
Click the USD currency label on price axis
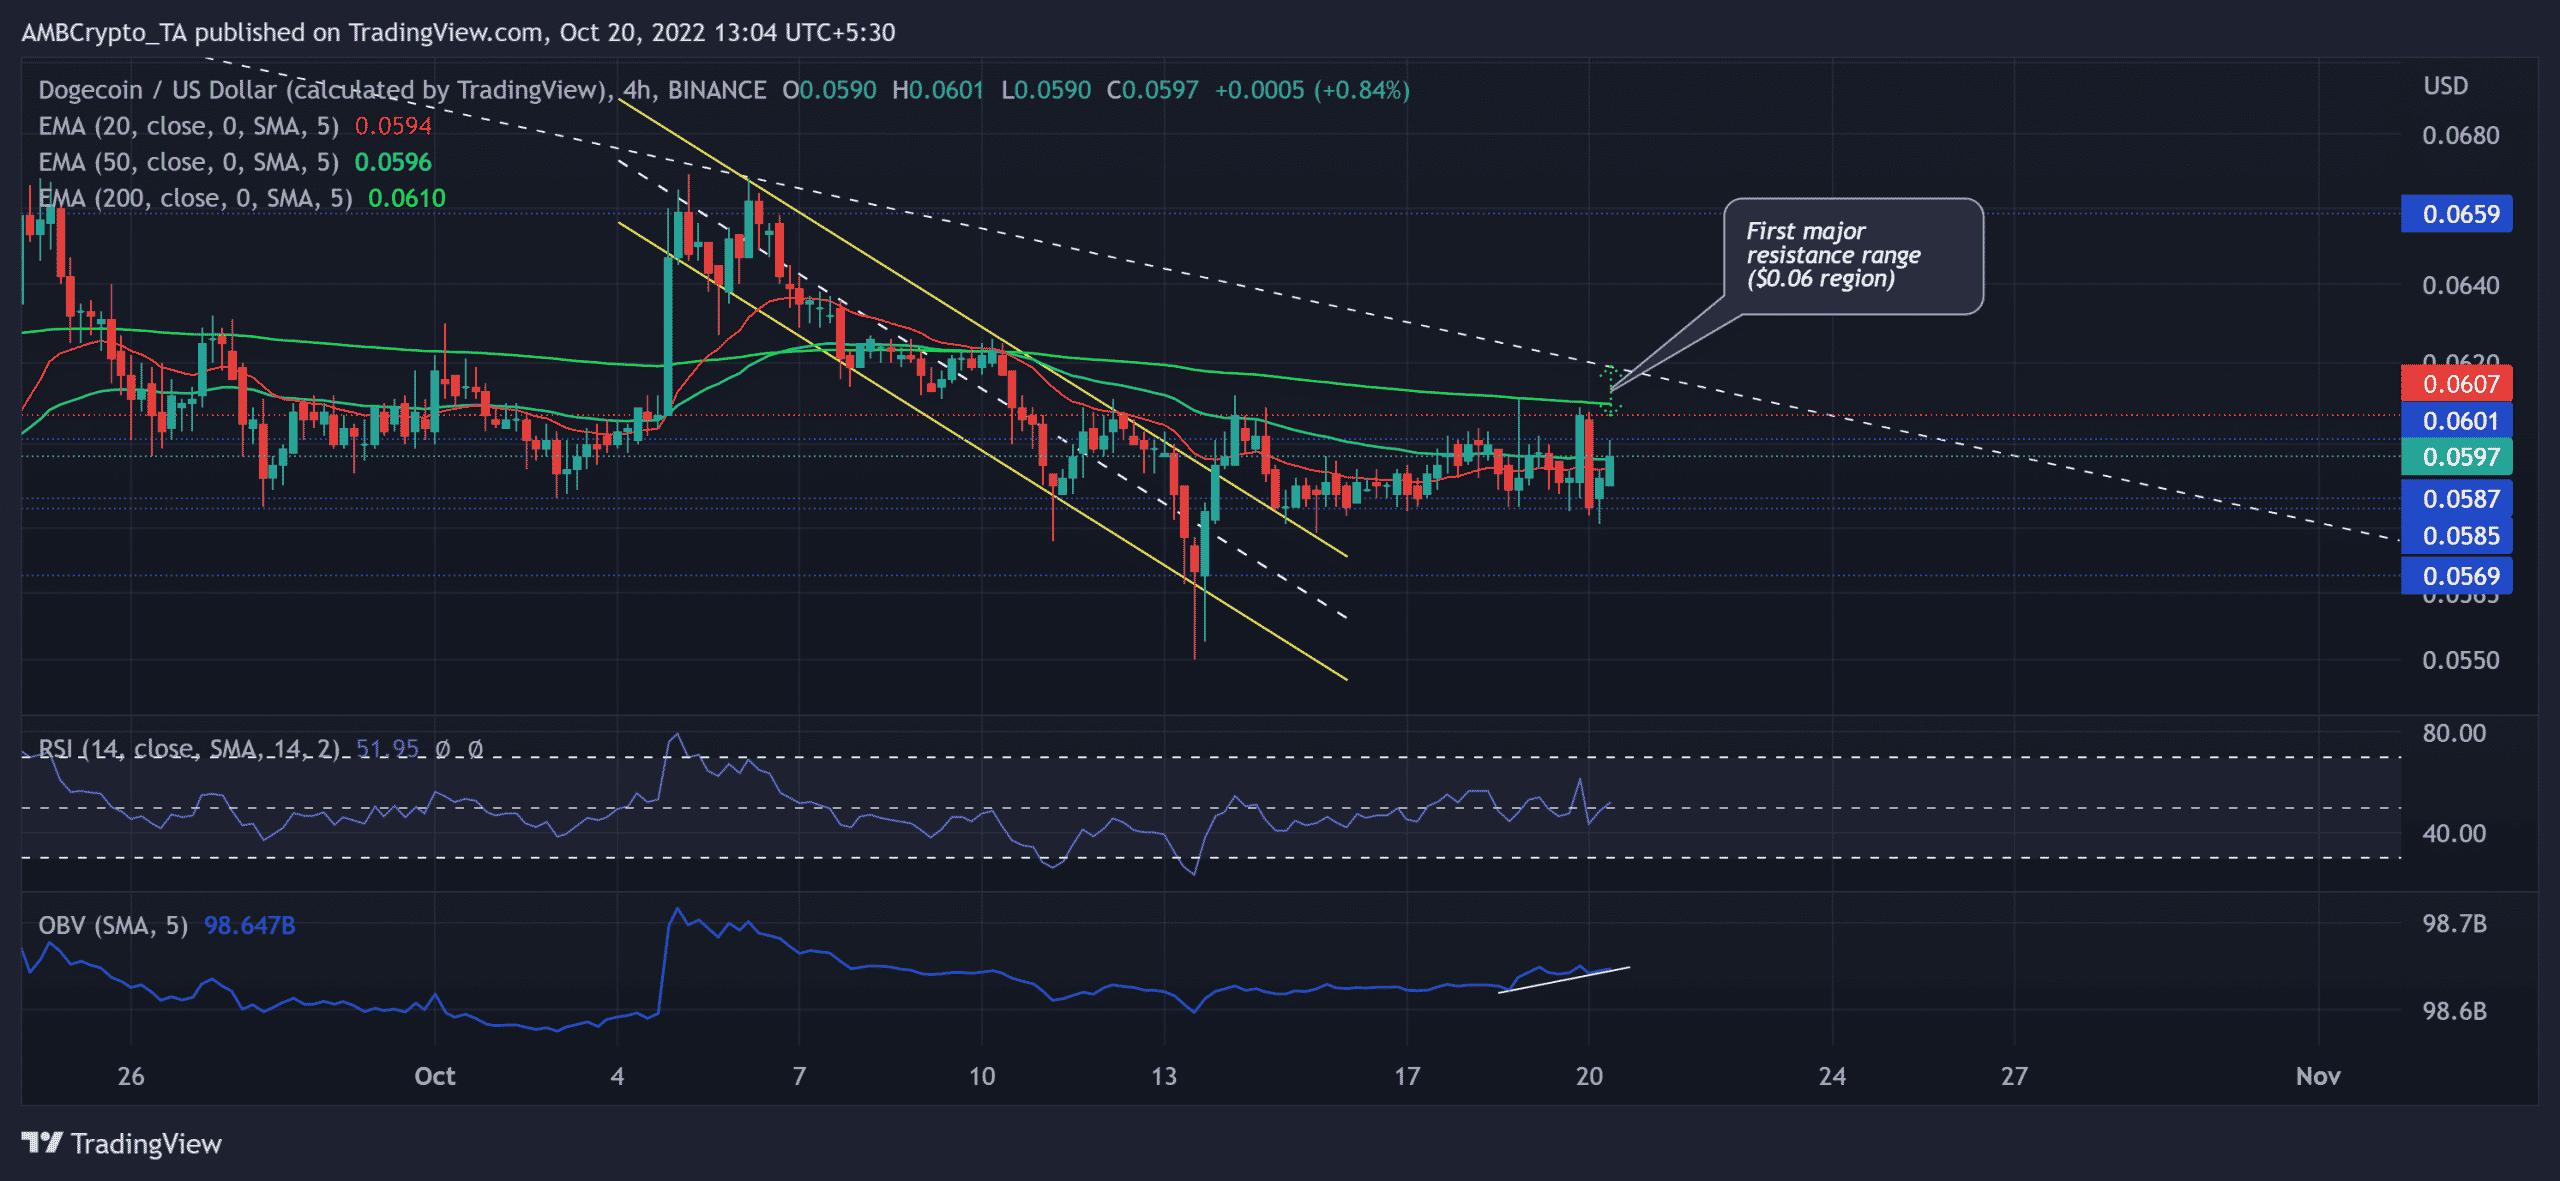(x=2445, y=86)
